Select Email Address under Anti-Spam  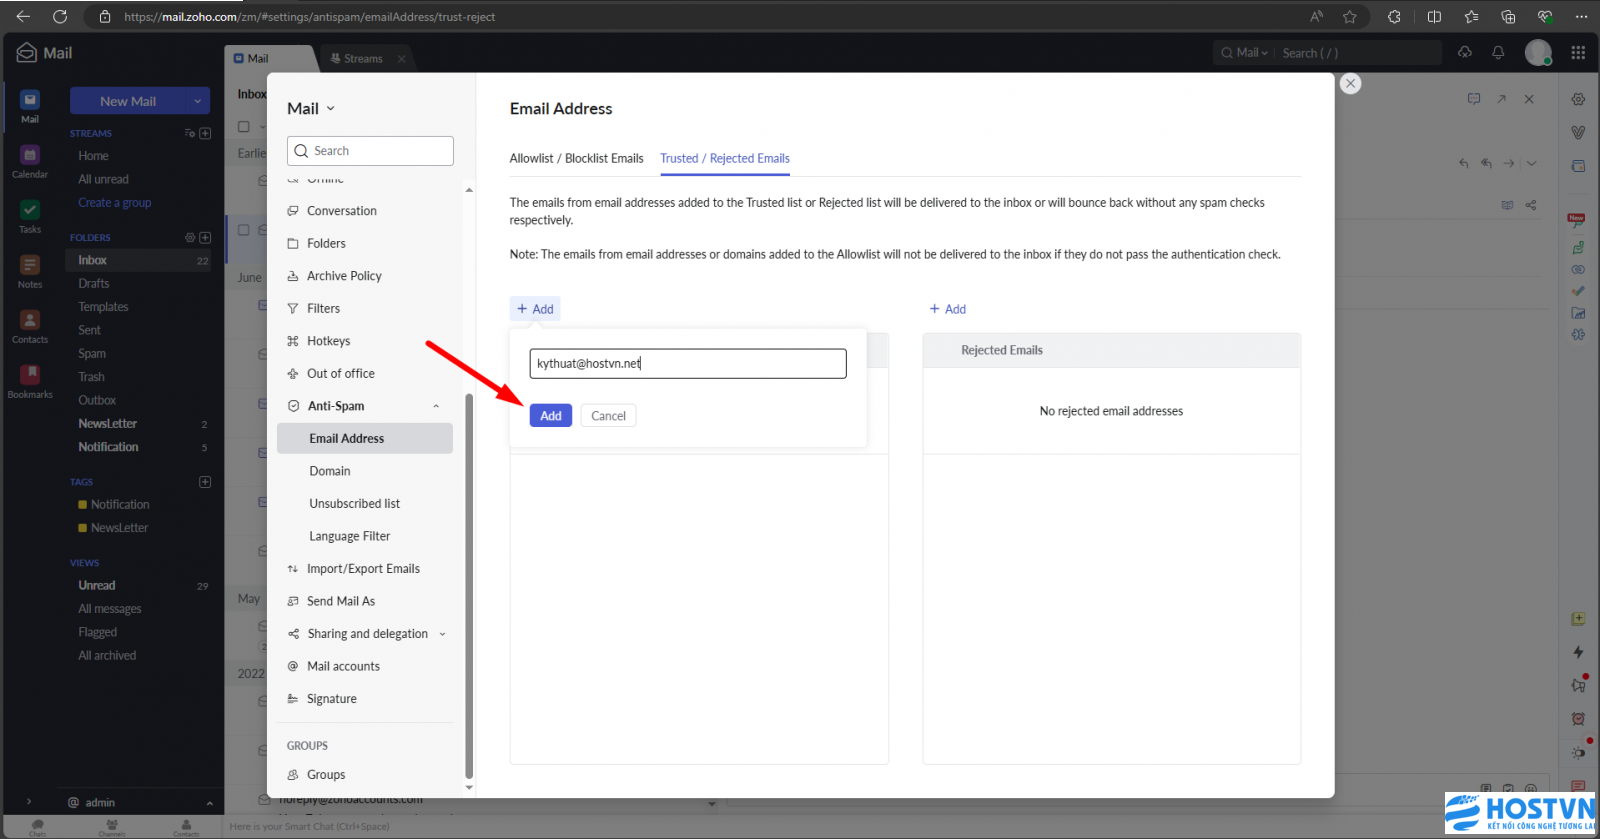tap(364, 438)
